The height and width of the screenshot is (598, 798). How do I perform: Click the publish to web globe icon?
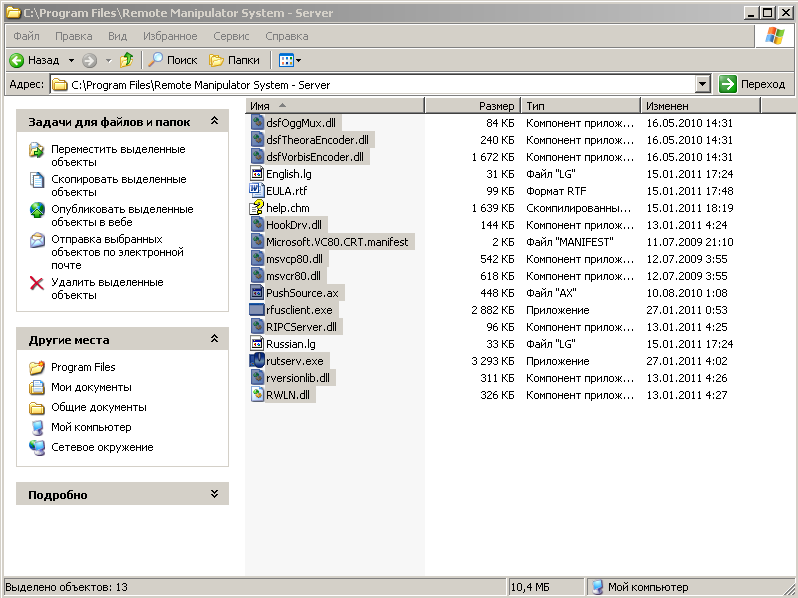pos(37,210)
